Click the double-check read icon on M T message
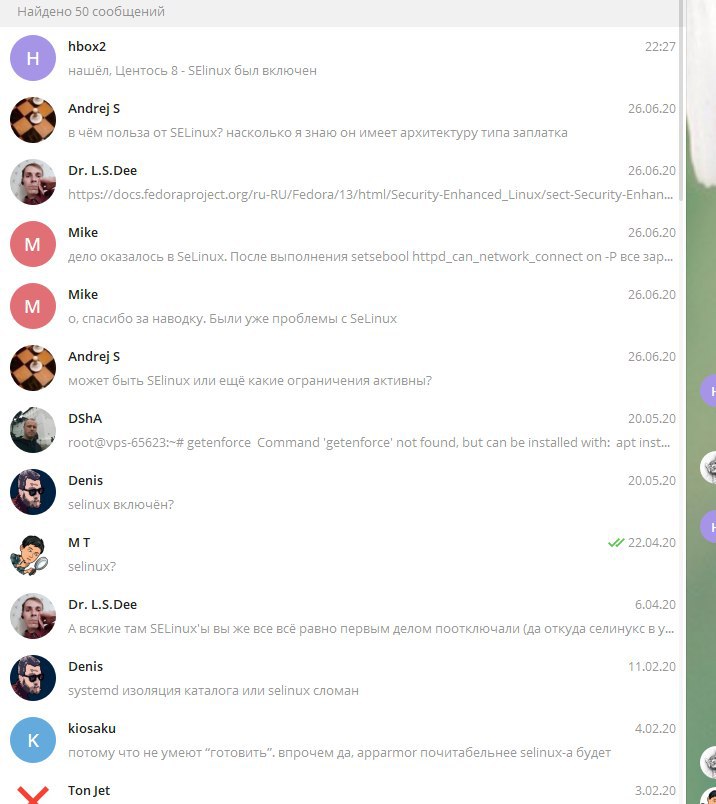The height and width of the screenshot is (804, 716). [x=615, y=542]
